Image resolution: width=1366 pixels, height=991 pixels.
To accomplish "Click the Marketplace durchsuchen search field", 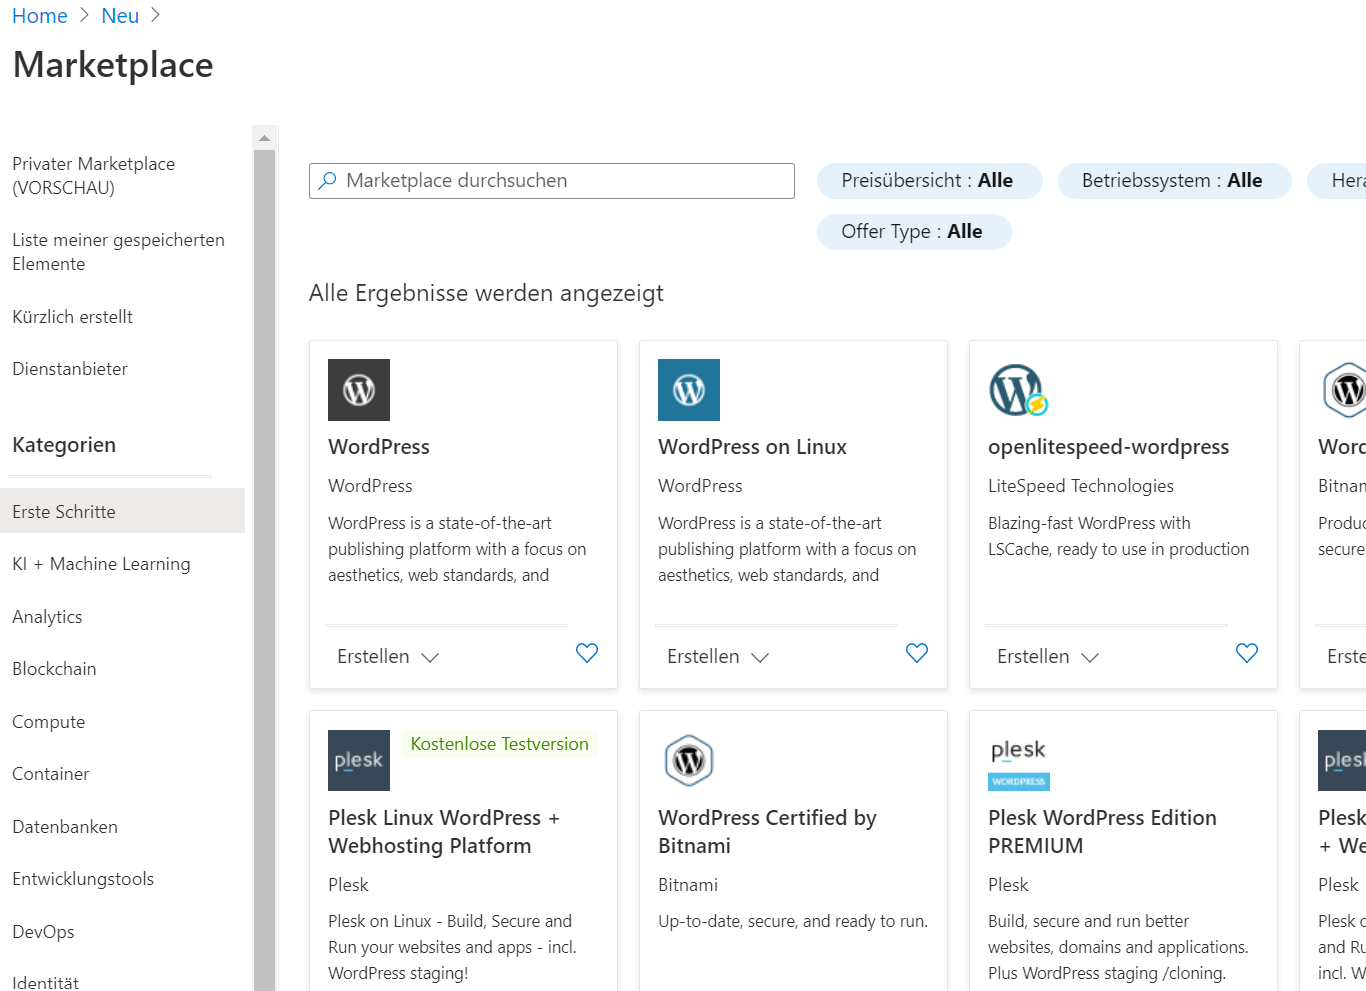I will pos(552,181).
